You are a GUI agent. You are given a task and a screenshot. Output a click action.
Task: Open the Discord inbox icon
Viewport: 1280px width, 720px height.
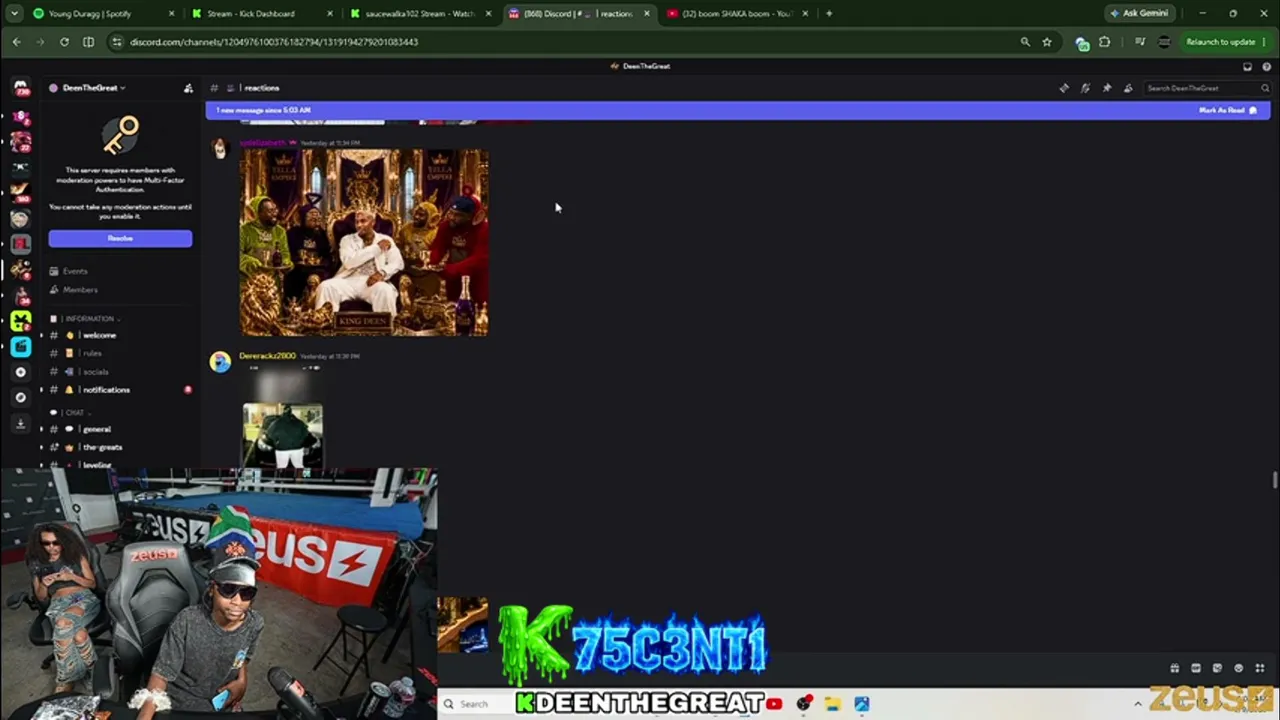[1247, 66]
